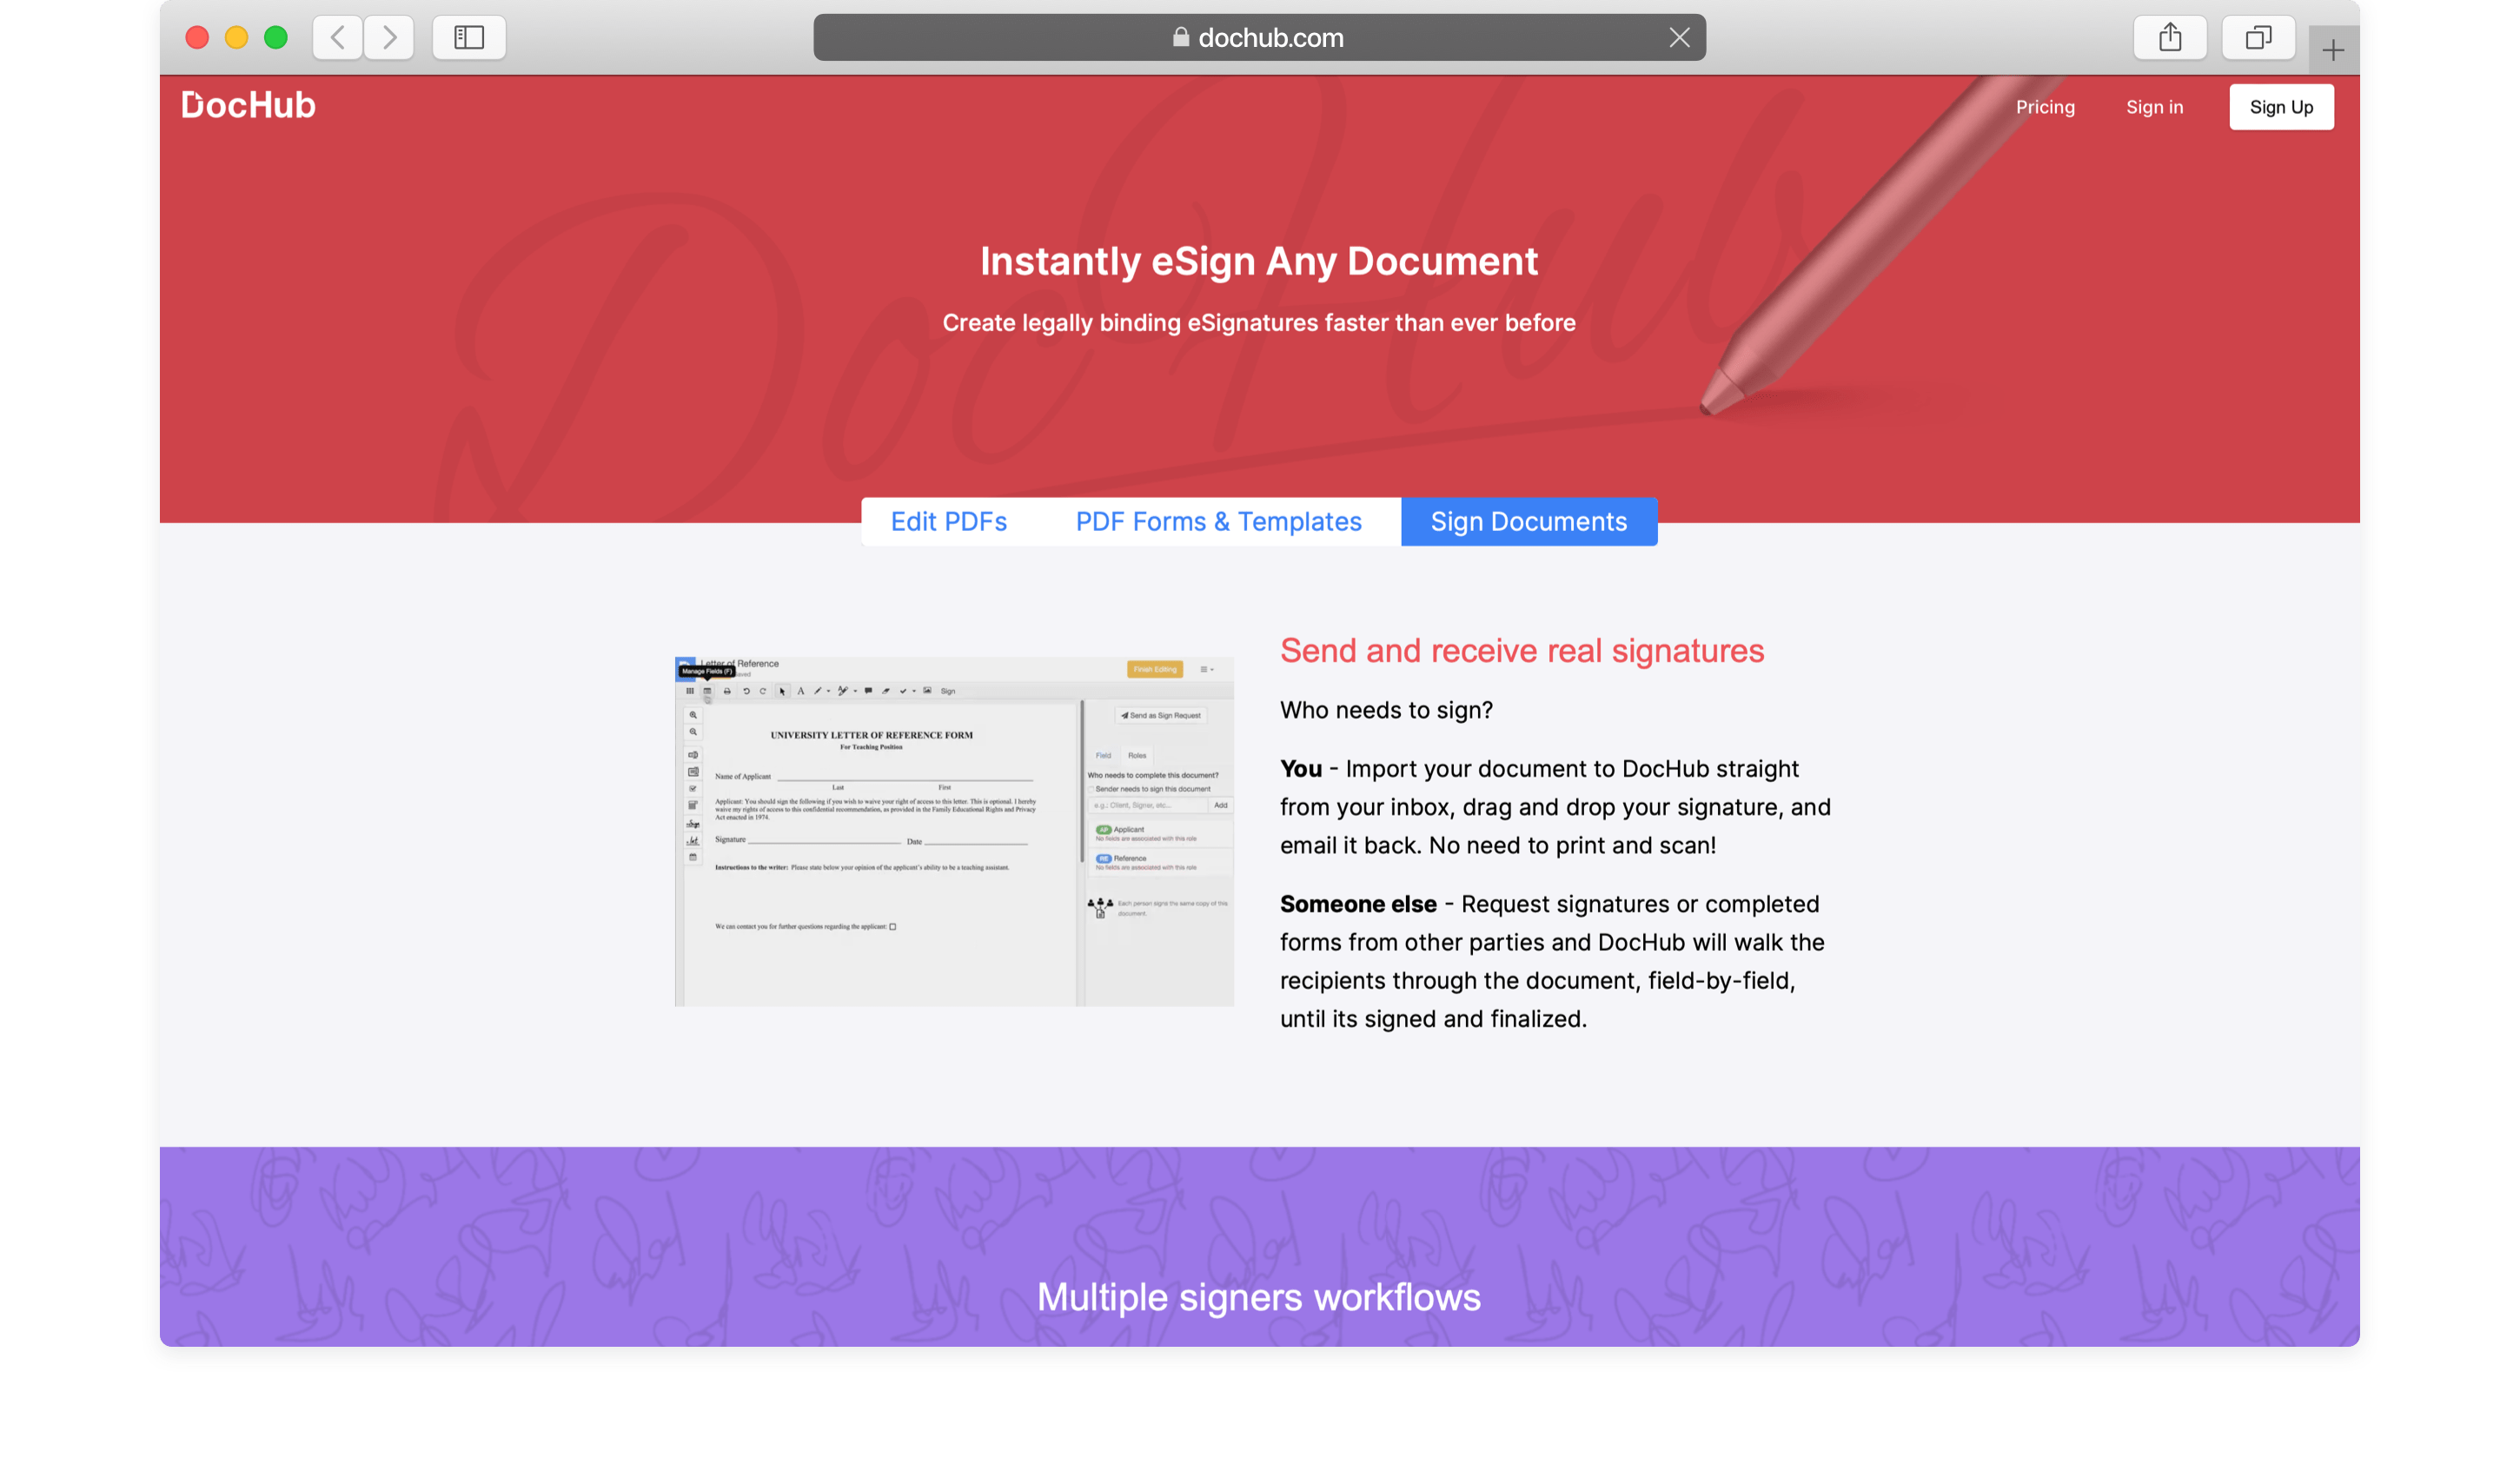The width and height of the screenshot is (2520, 1458).
Task: Select the Sign Documents tab
Action: 1528,522
